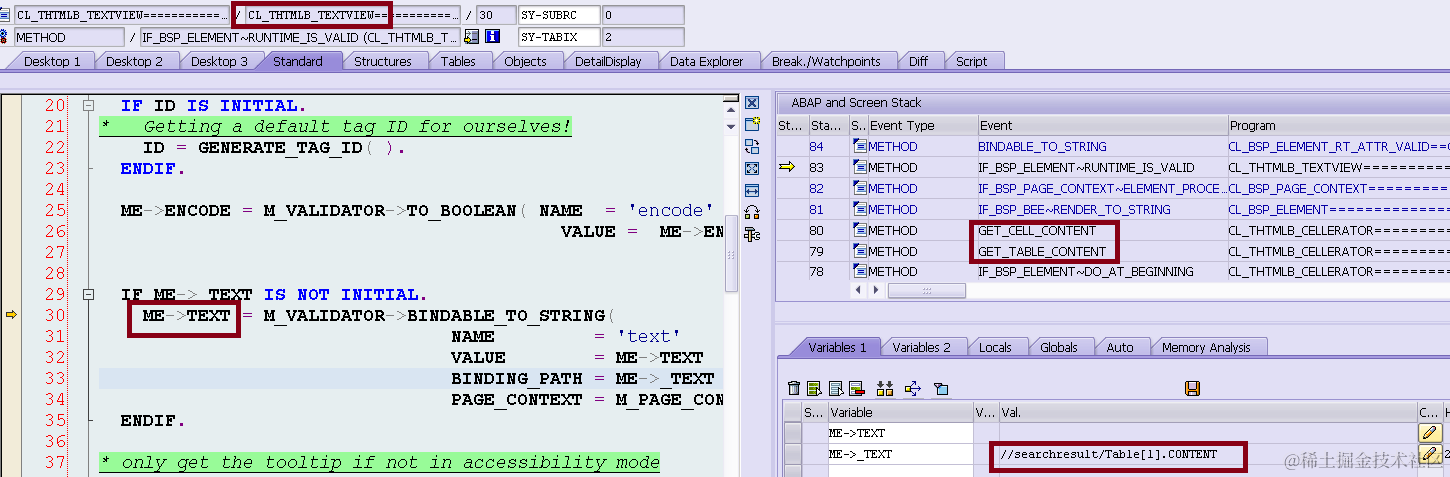The image size is (1450, 477).
Task: Click the ME->_TEXT variable name cell
Action: point(899,454)
